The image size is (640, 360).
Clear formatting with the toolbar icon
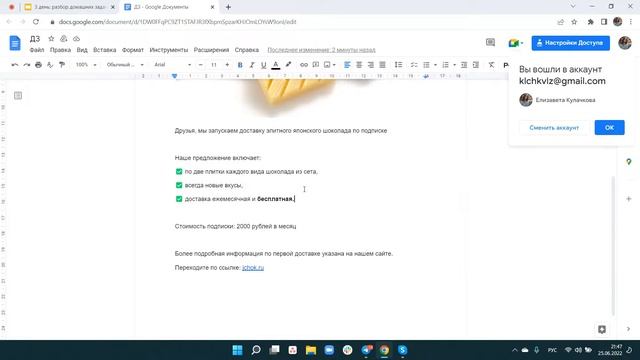tap(491, 65)
